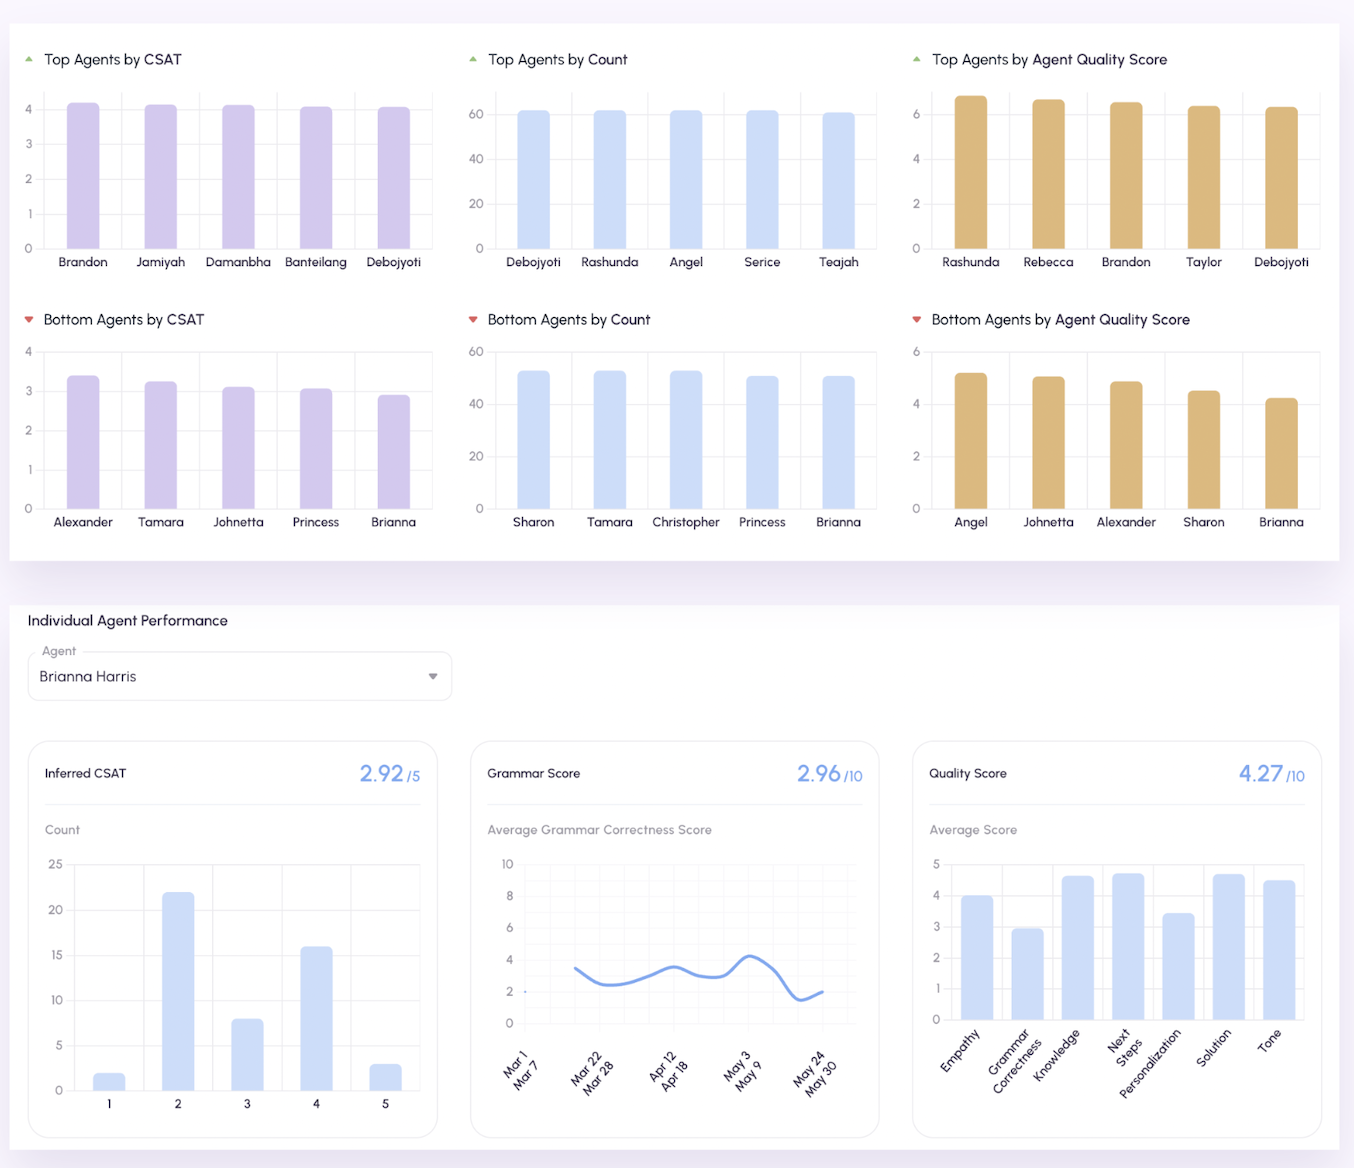Click the 4.27/10 Quality Score value
The height and width of the screenshot is (1168, 1354).
pos(1271,774)
